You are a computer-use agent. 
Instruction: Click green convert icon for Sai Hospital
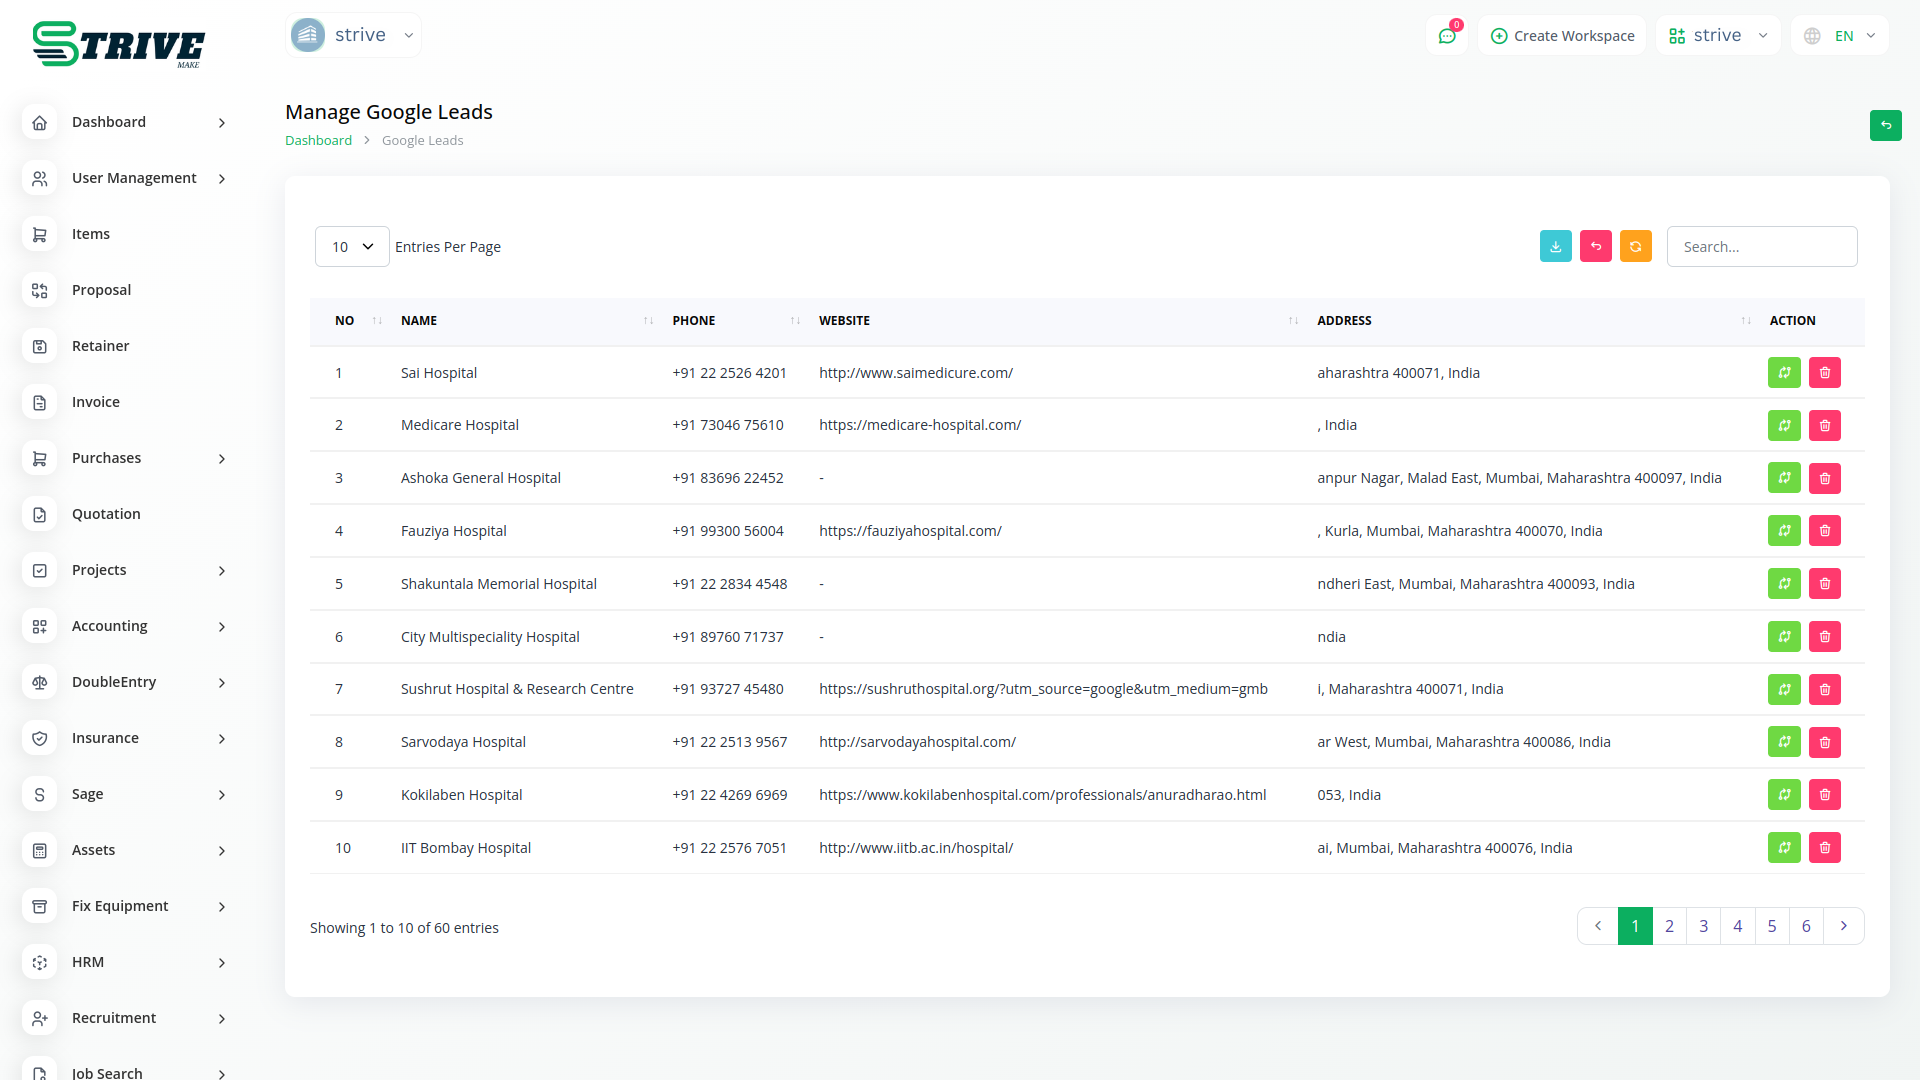click(1784, 373)
